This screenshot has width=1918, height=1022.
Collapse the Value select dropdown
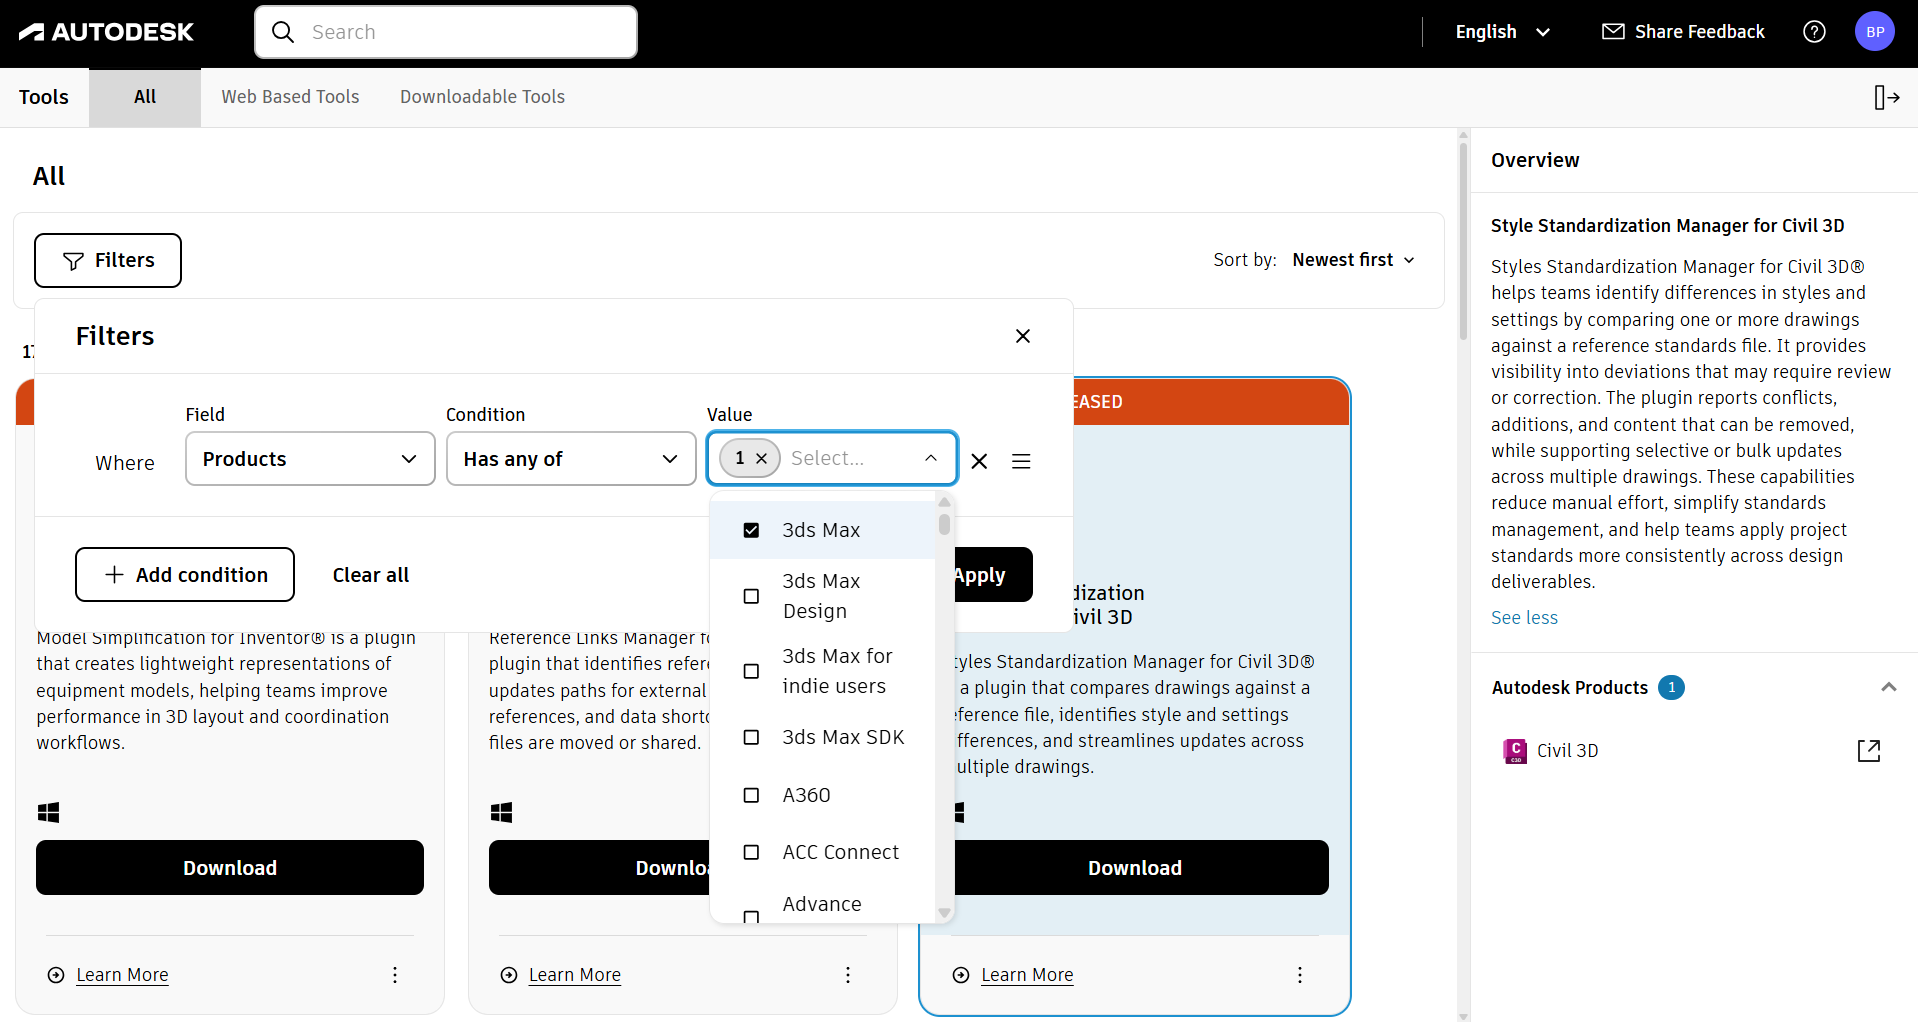931,458
